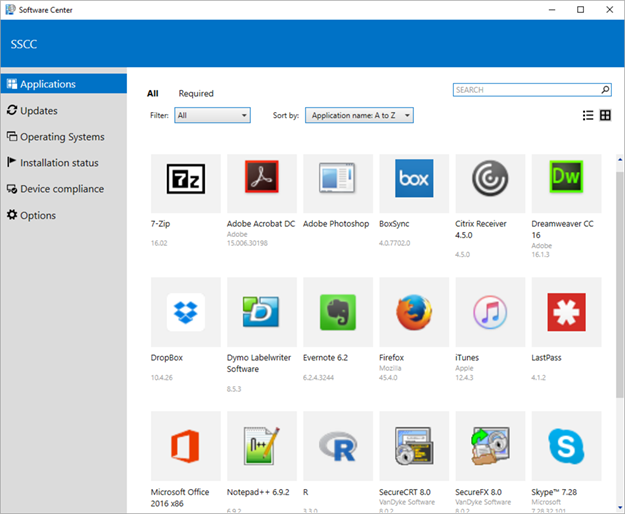Click the Dreamweaver CC 16 title

pyautogui.click(x=562, y=229)
